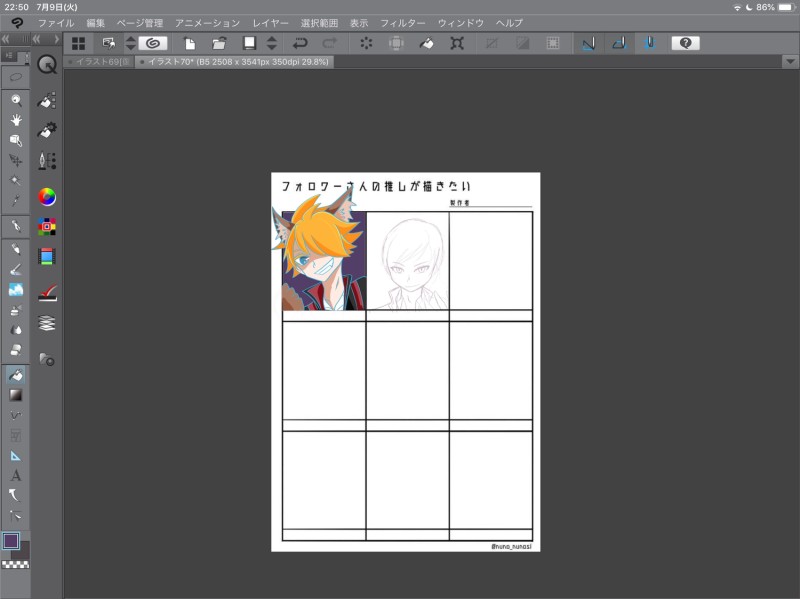
Task: Toggle Snap to Ruler
Action: [x=588, y=43]
